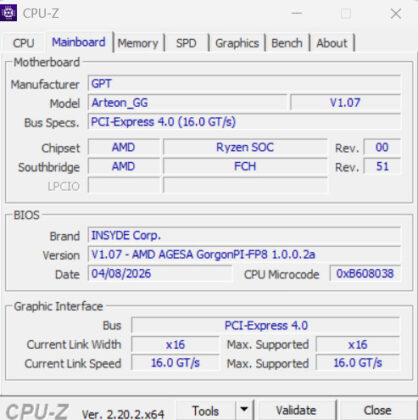Viewport: 418px width, 420px height.
Task: Select the Mainboard tab
Action: 79,42
